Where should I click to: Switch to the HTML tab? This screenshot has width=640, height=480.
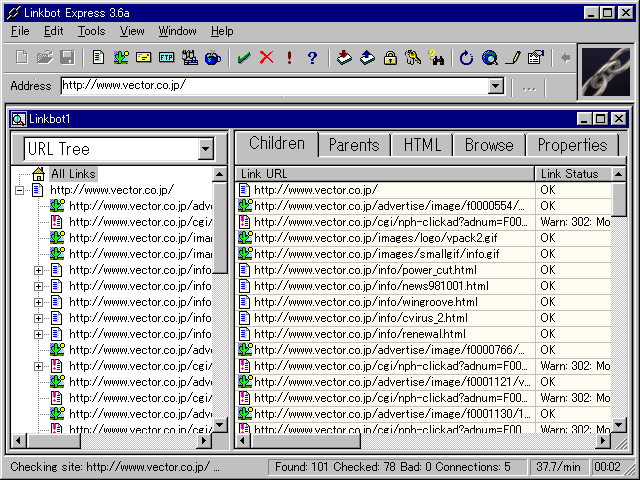(x=422, y=145)
